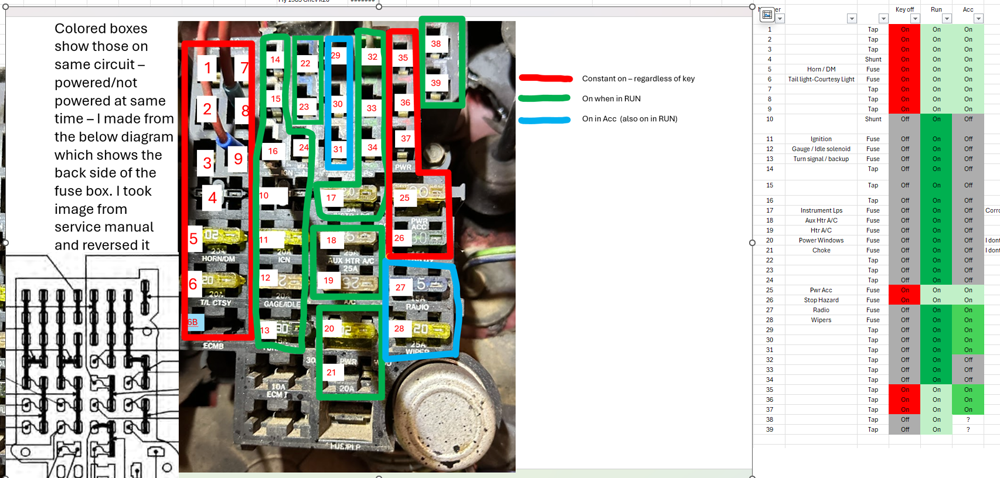The image size is (1000, 478).
Task: Select the Stop Hazard cell in the table
Action: 820,300
